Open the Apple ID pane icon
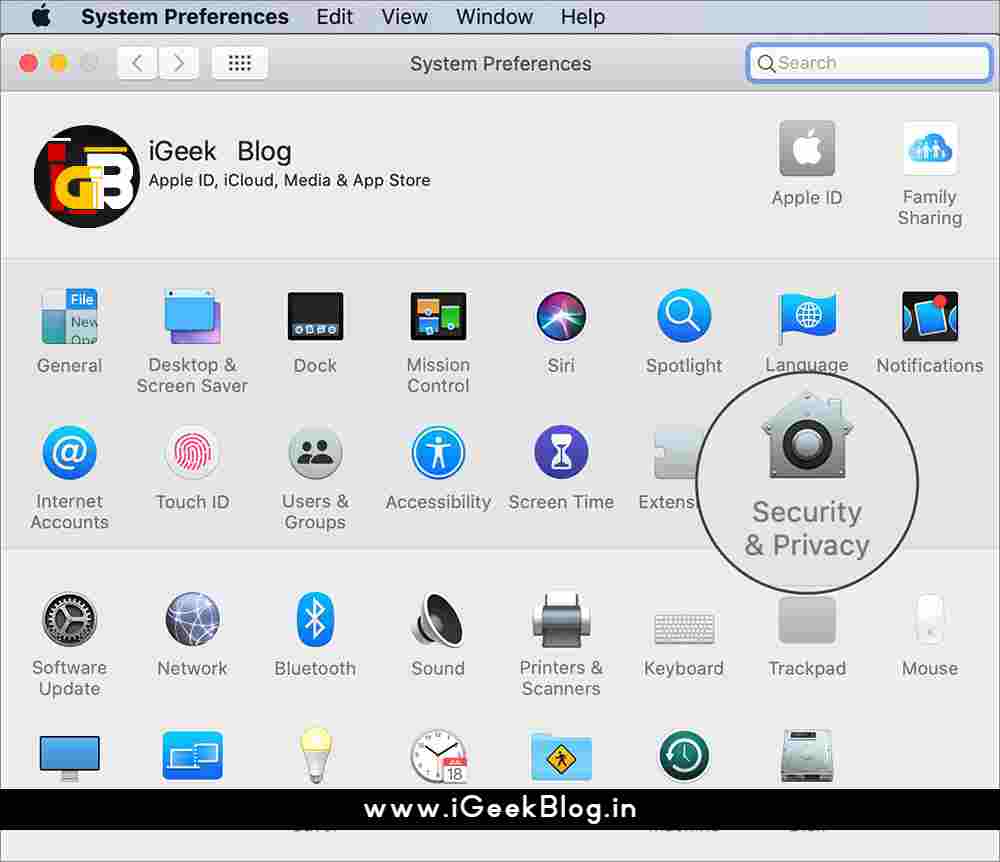The image size is (1000, 862). tap(807, 163)
